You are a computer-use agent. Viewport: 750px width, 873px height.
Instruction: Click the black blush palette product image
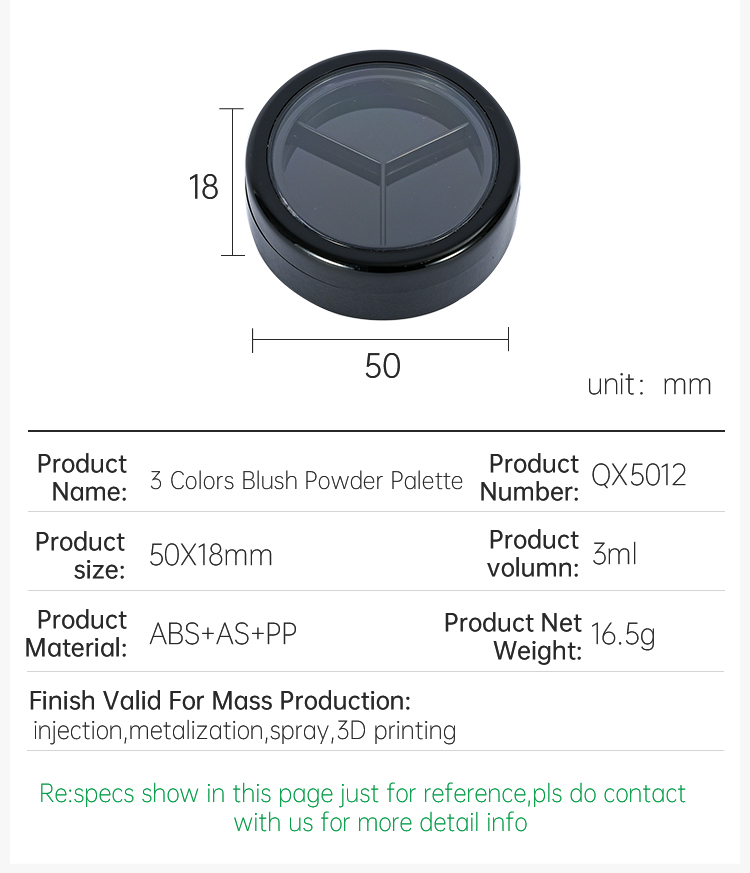pyautogui.click(x=383, y=185)
